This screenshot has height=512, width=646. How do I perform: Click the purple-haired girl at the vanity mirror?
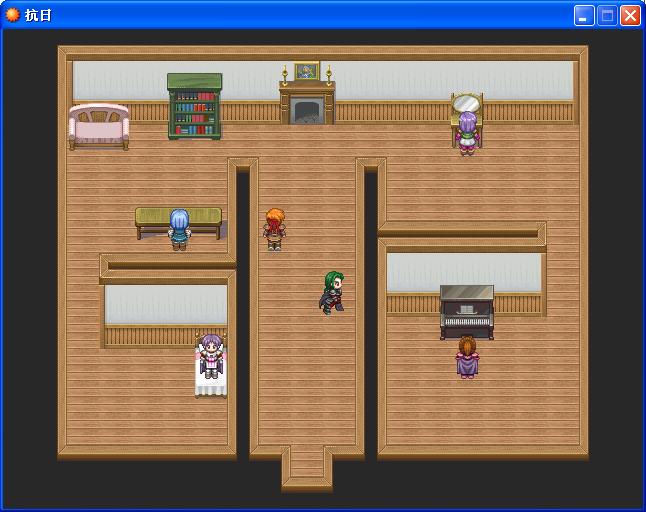[x=468, y=133]
